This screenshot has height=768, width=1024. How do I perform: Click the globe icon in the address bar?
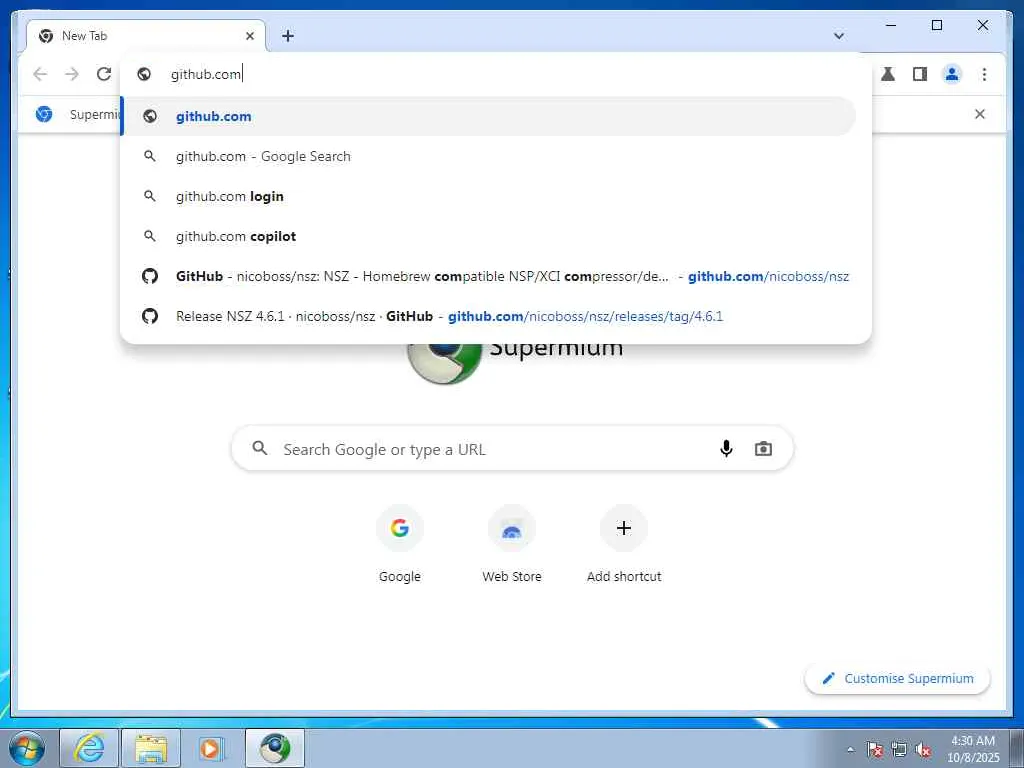coord(144,74)
